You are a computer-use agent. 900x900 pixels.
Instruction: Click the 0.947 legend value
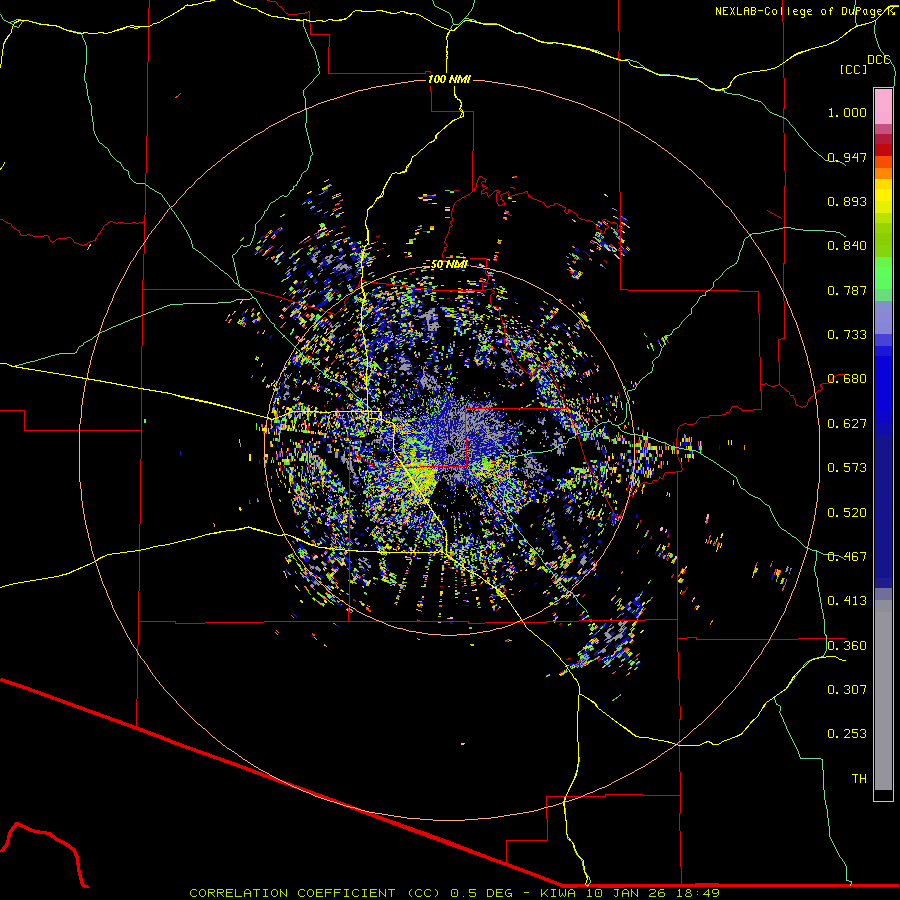847,157
